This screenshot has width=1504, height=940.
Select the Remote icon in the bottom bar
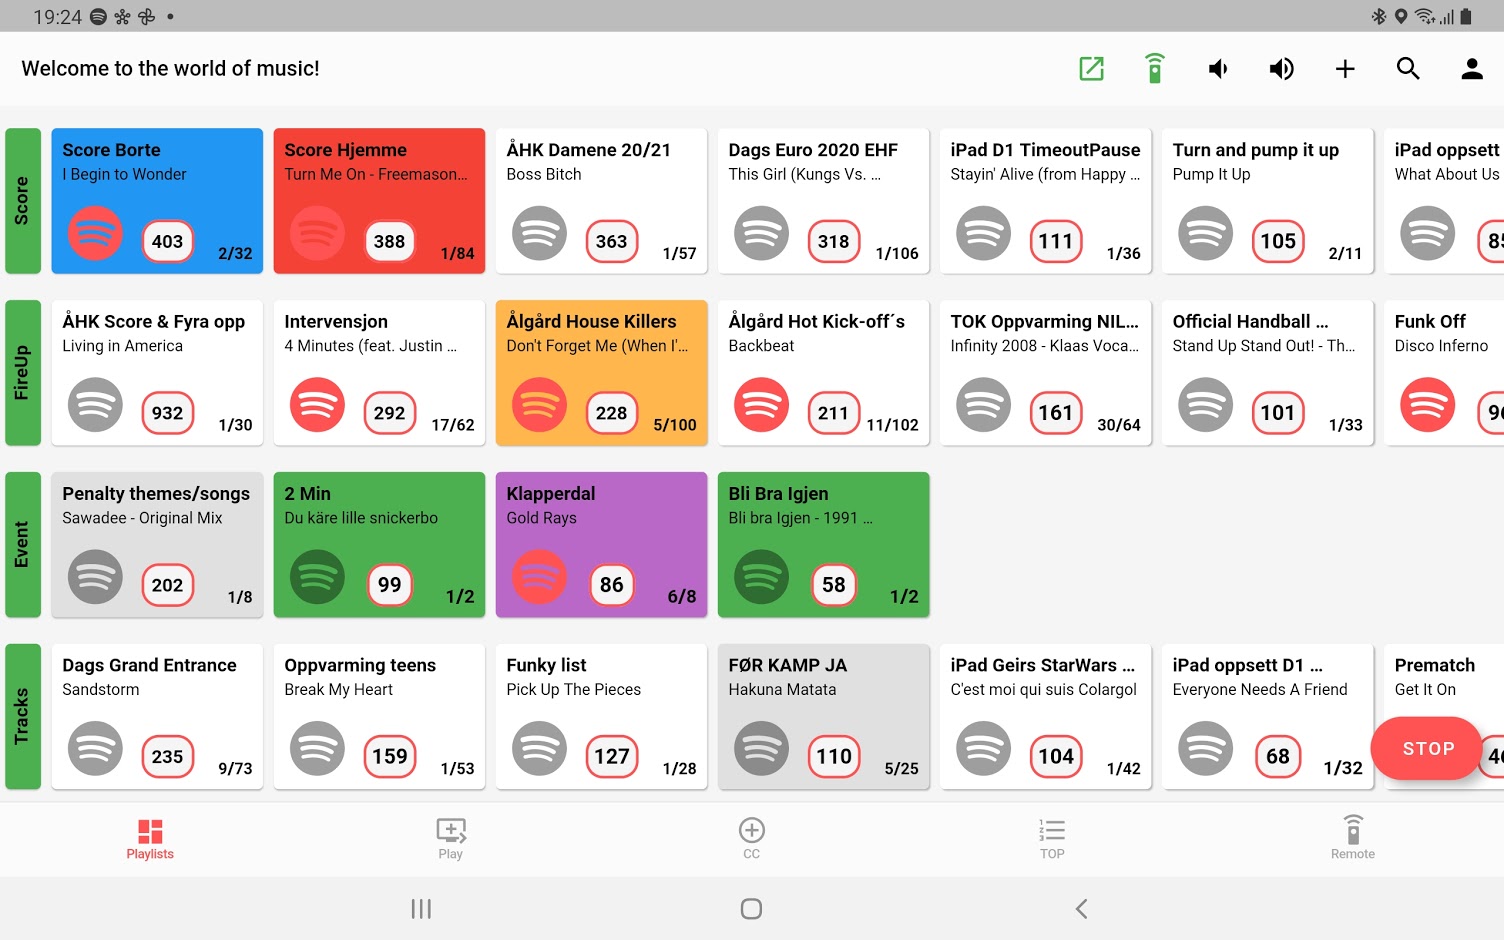[1352, 838]
